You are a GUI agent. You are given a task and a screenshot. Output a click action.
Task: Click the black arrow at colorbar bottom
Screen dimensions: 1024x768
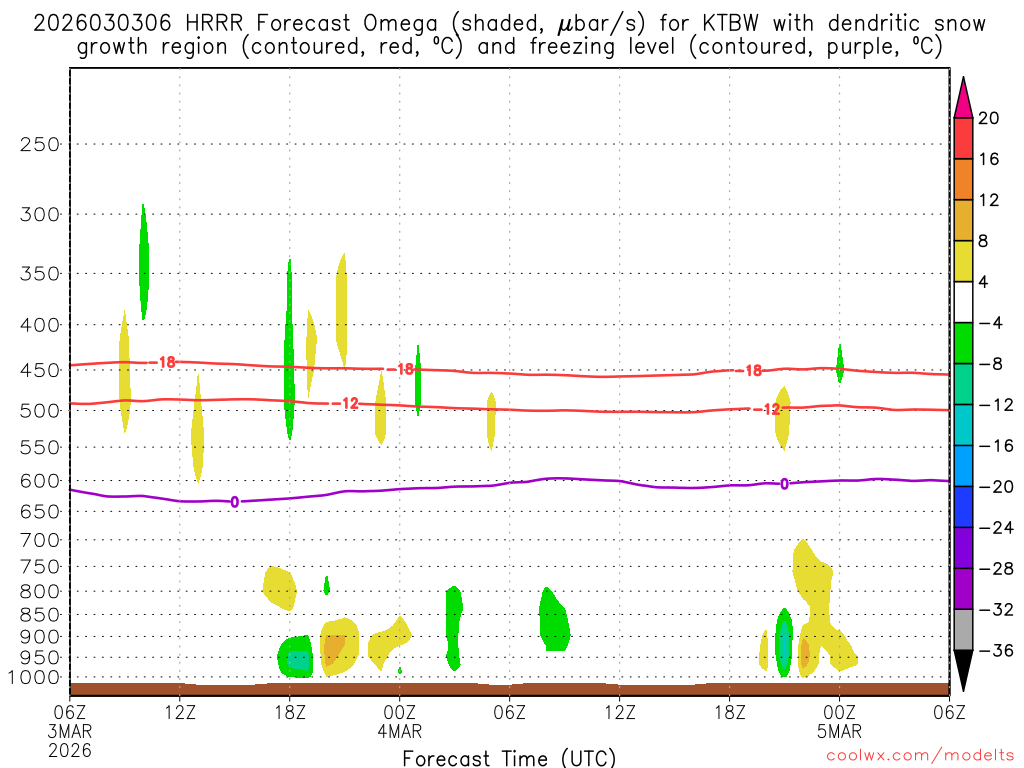click(x=963, y=670)
